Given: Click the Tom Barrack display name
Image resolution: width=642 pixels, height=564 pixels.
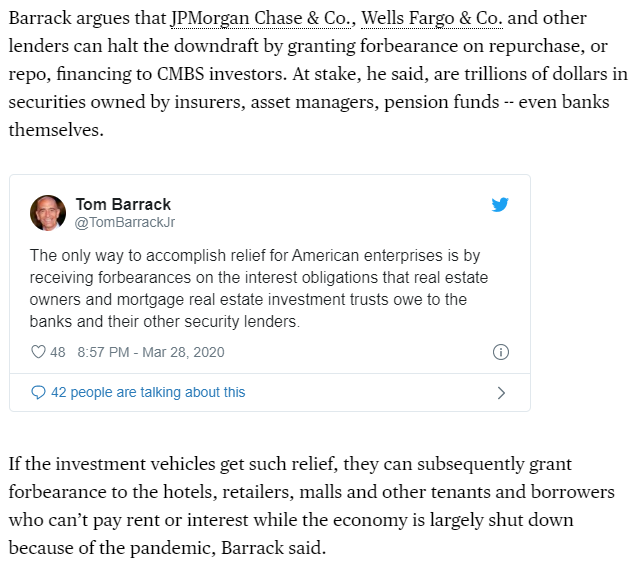Looking at the screenshot, I should point(123,204).
